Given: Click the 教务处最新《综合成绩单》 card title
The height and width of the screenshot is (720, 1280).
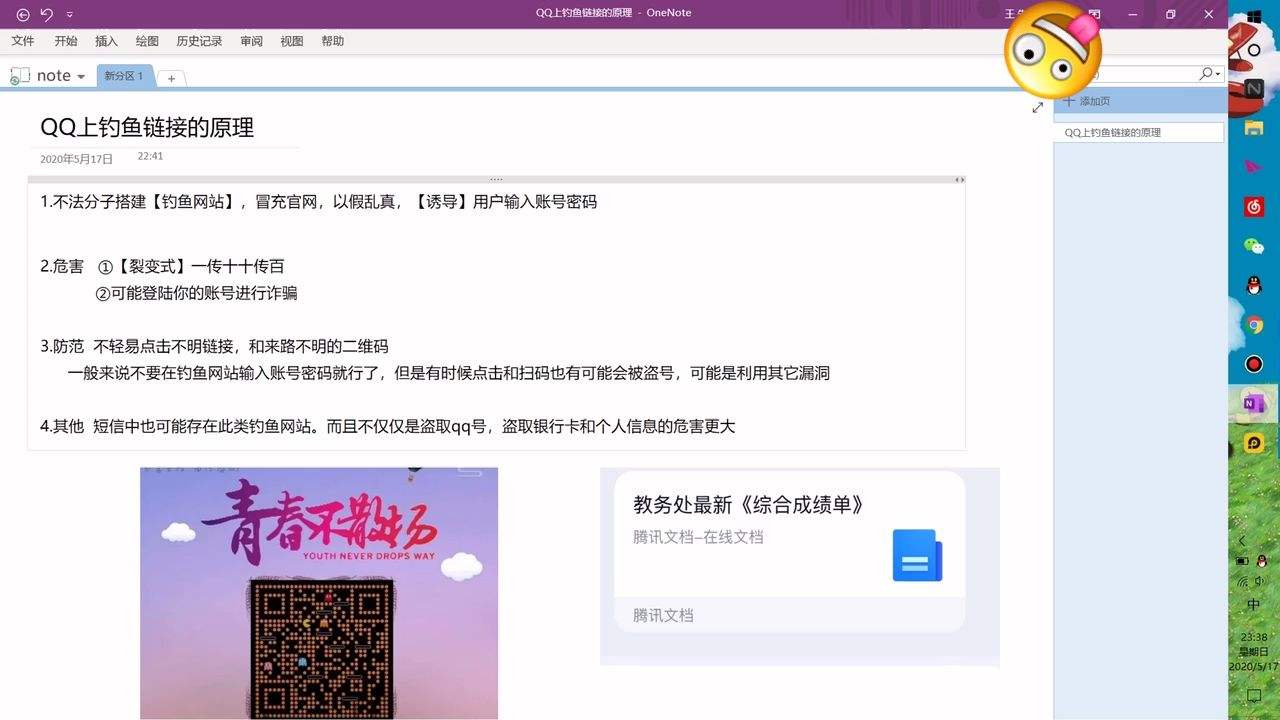Looking at the screenshot, I should [x=748, y=505].
